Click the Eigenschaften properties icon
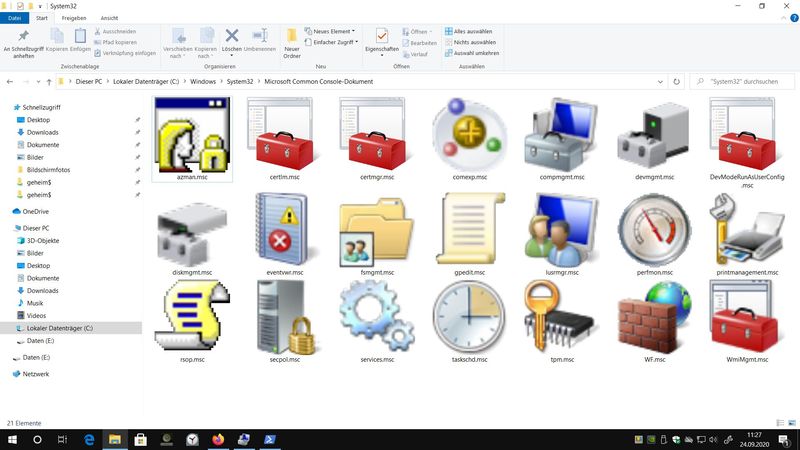The height and width of the screenshot is (450, 800). (382, 36)
